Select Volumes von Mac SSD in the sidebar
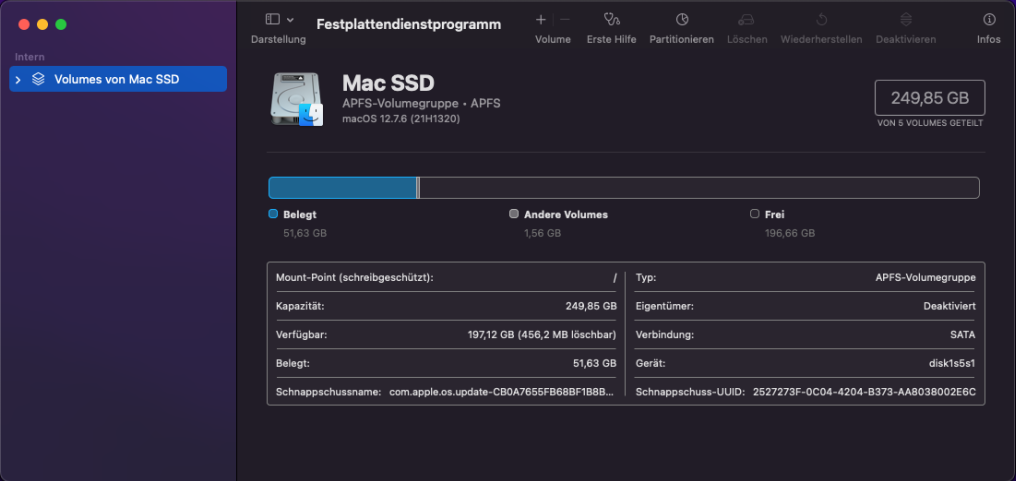 pos(118,79)
